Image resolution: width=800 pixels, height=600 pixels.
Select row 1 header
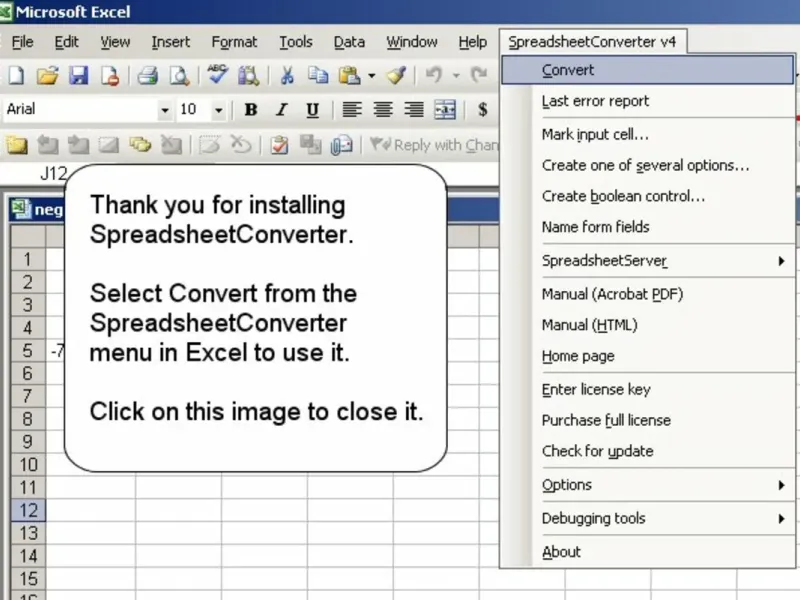[x=28, y=259]
